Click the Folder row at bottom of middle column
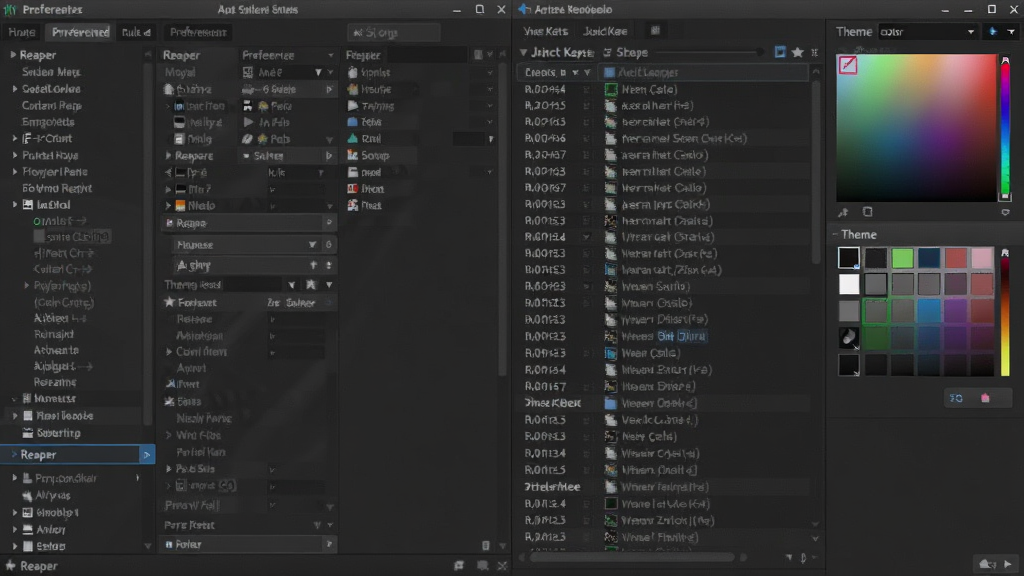This screenshot has width=1024, height=576. click(x=248, y=544)
